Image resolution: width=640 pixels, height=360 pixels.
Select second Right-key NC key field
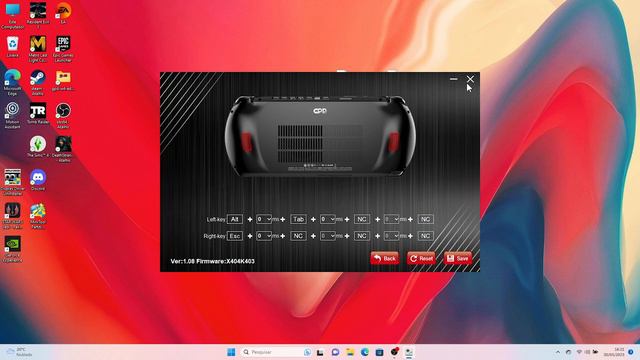point(298,236)
